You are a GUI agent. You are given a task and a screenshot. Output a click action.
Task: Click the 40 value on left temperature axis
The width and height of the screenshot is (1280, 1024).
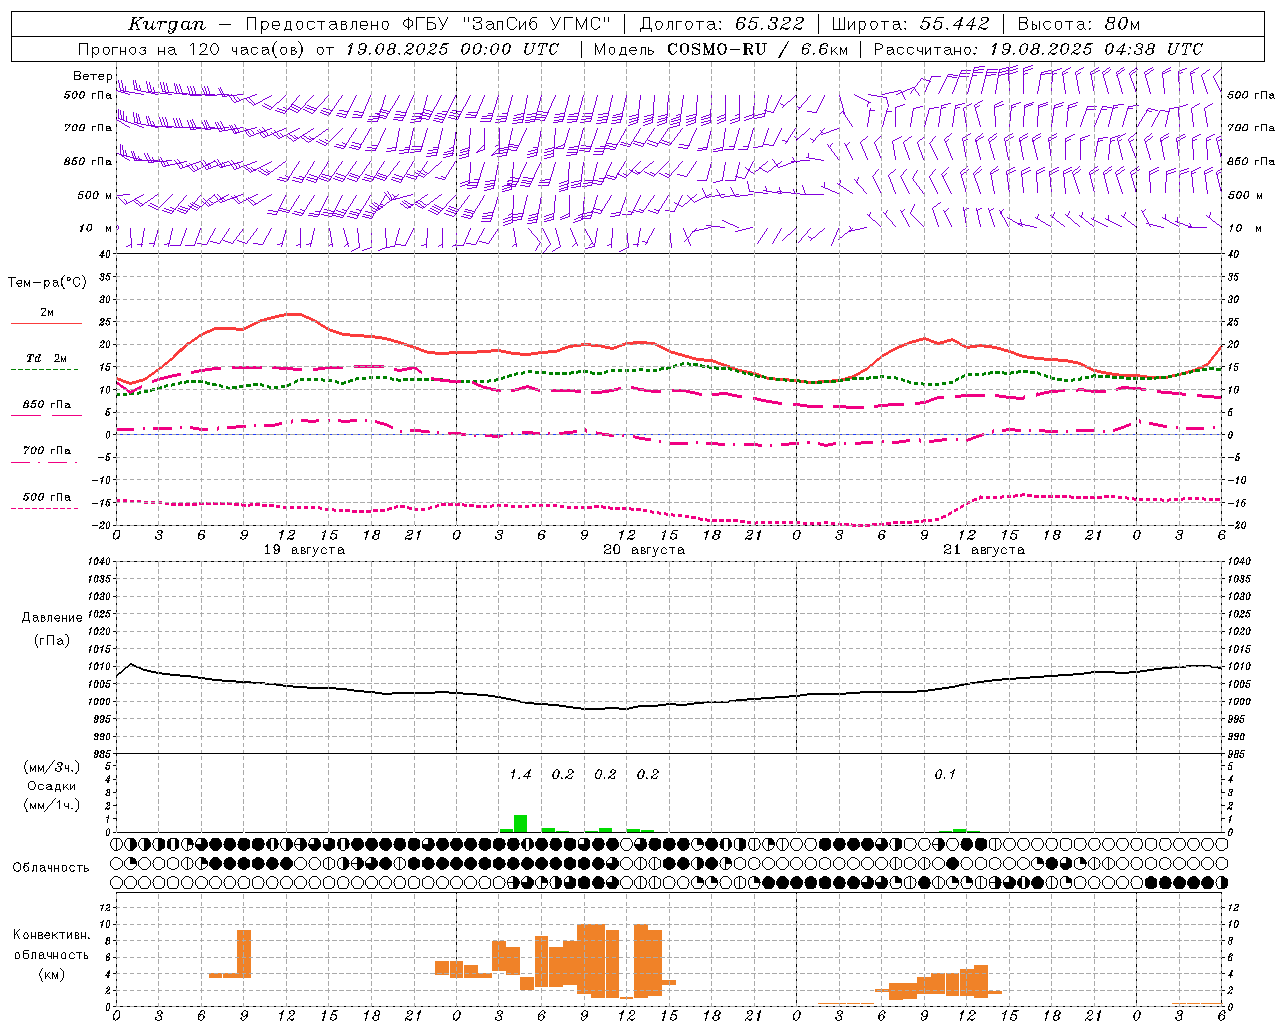104,255
